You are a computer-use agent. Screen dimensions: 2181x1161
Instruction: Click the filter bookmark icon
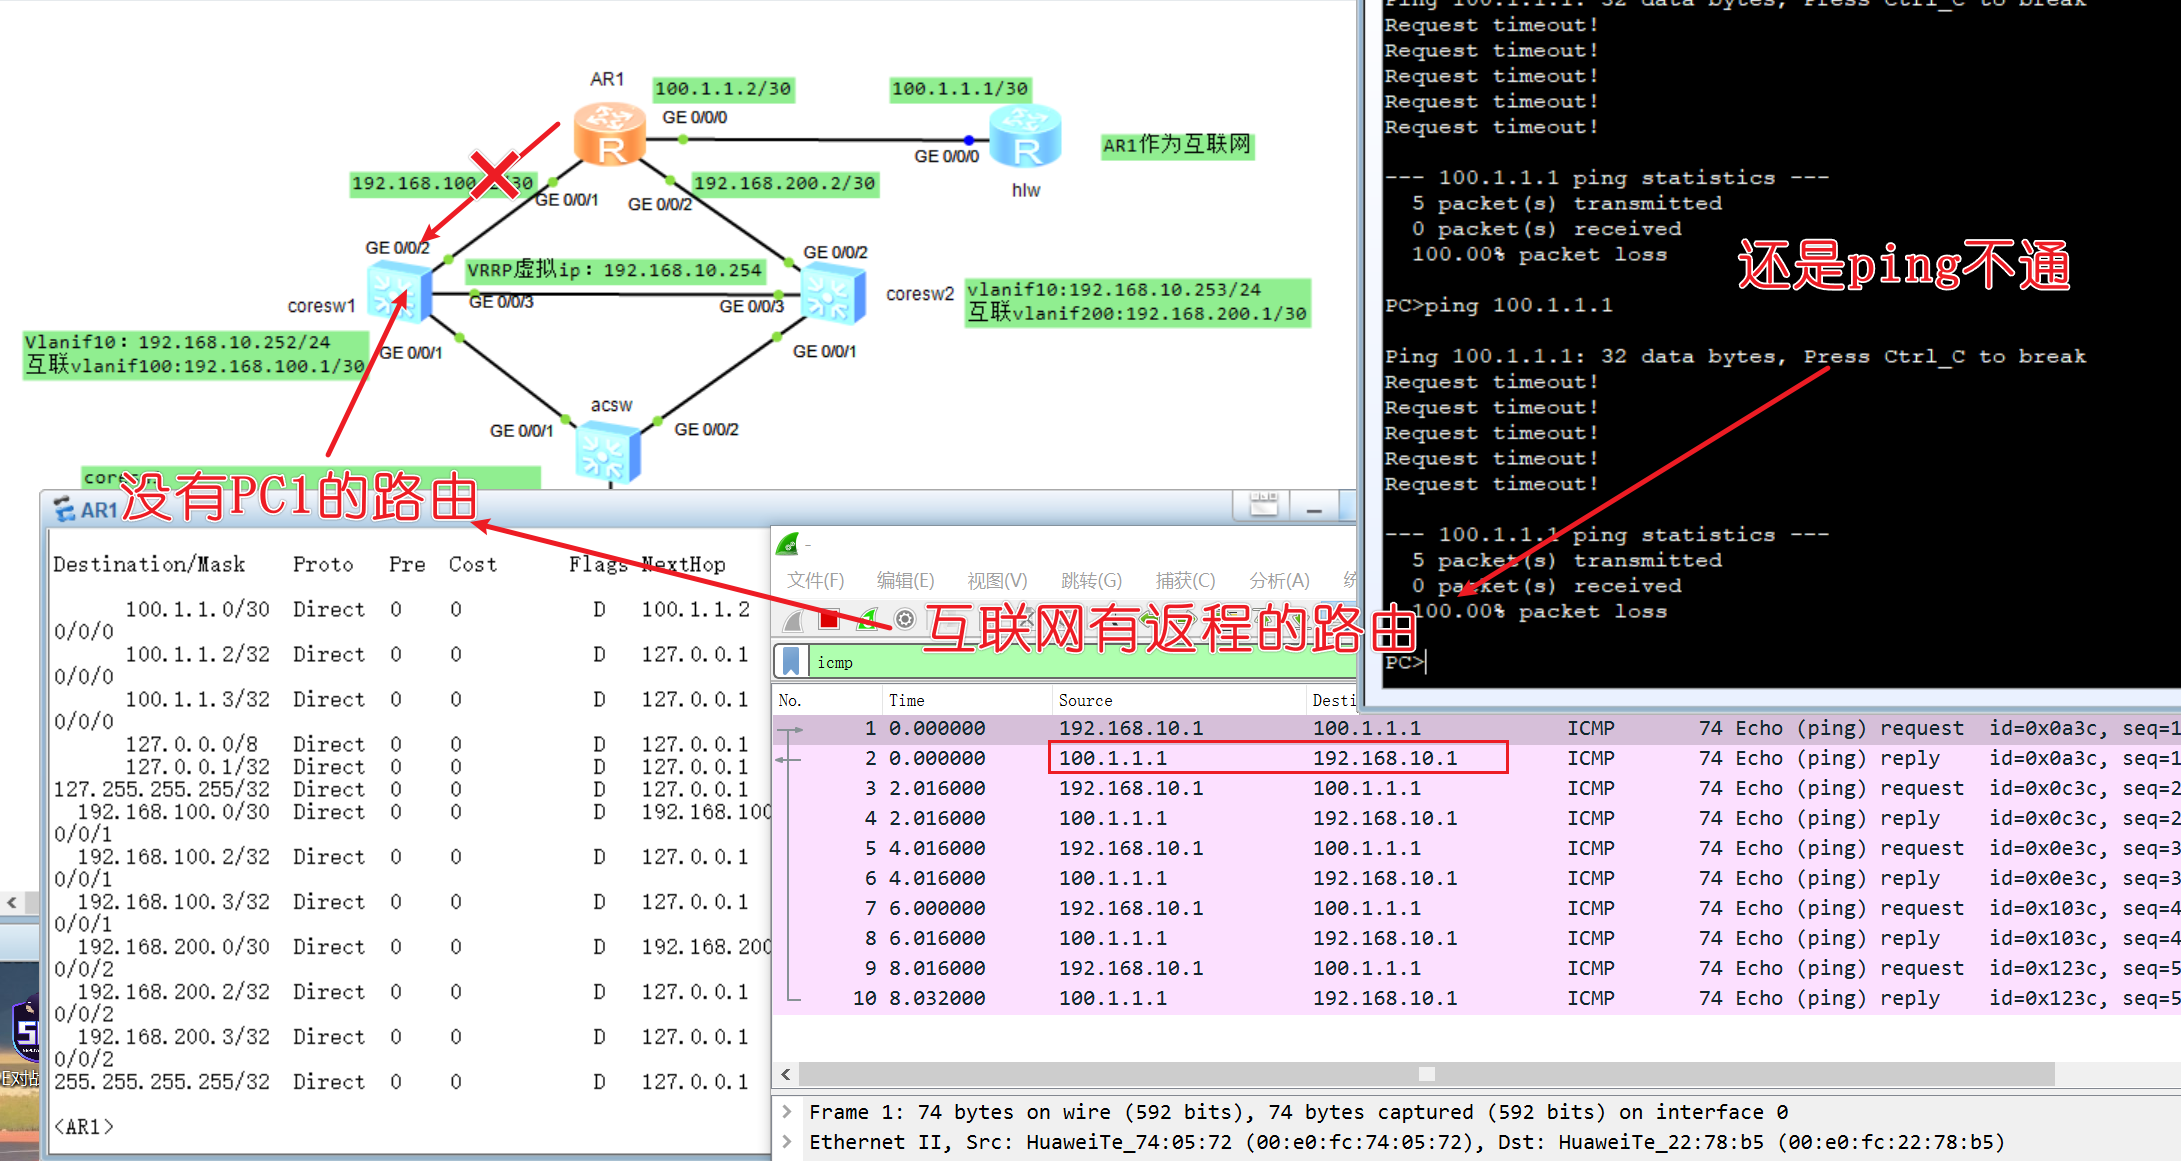click(x=791, y=662)
